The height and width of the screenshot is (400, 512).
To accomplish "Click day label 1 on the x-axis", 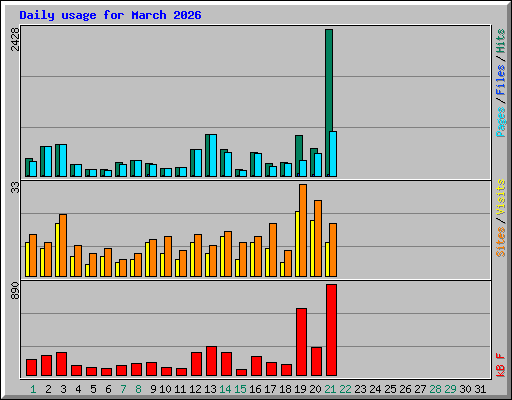I will 33,389.
